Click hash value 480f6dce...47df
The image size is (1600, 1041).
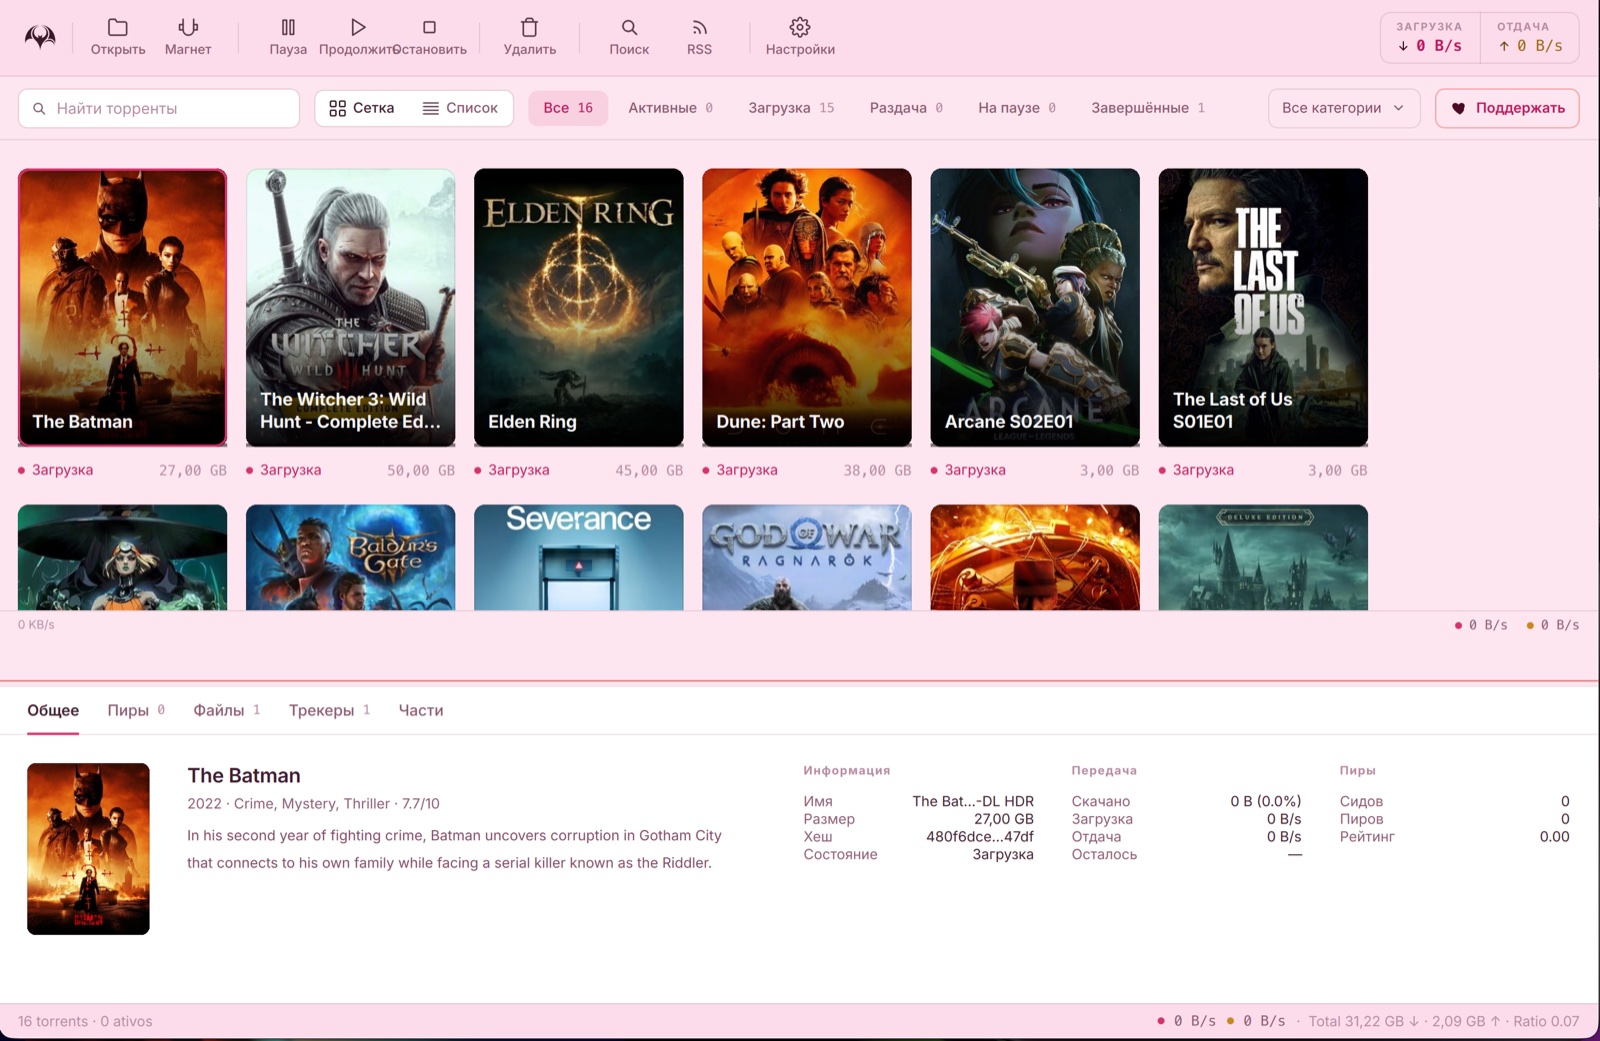[x=980, y=836]
